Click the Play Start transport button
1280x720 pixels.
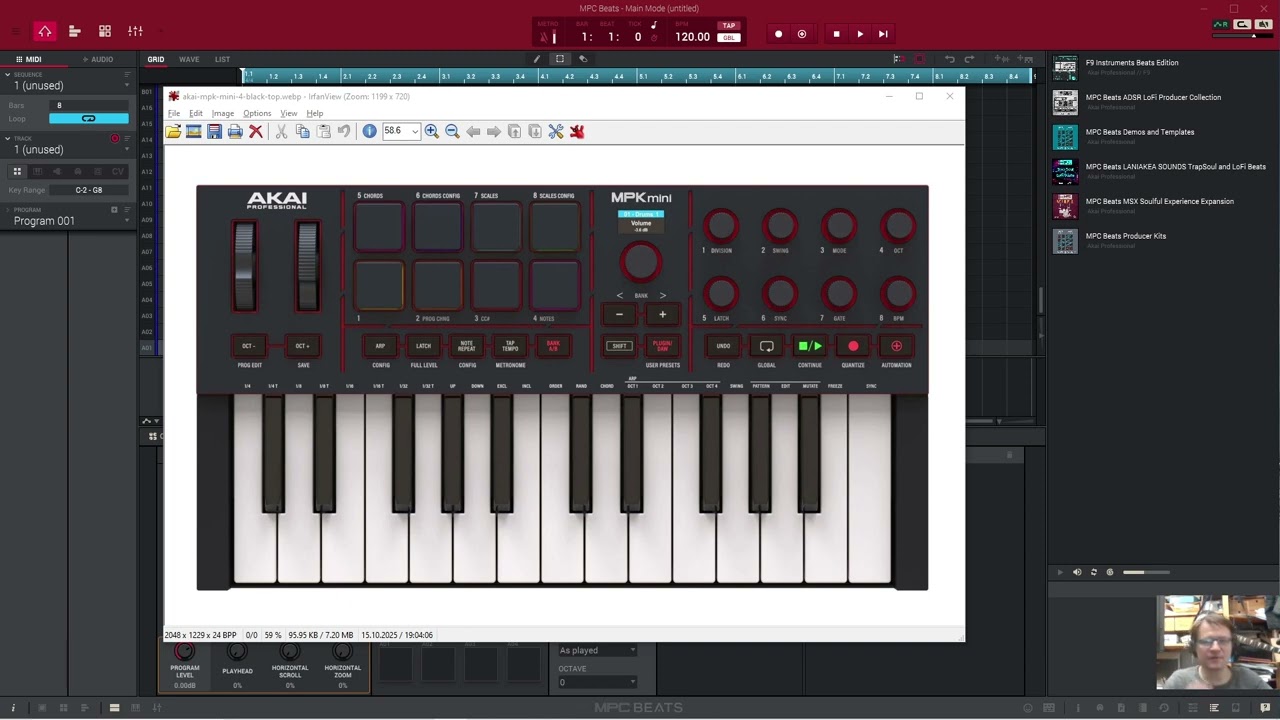(883, 34)
